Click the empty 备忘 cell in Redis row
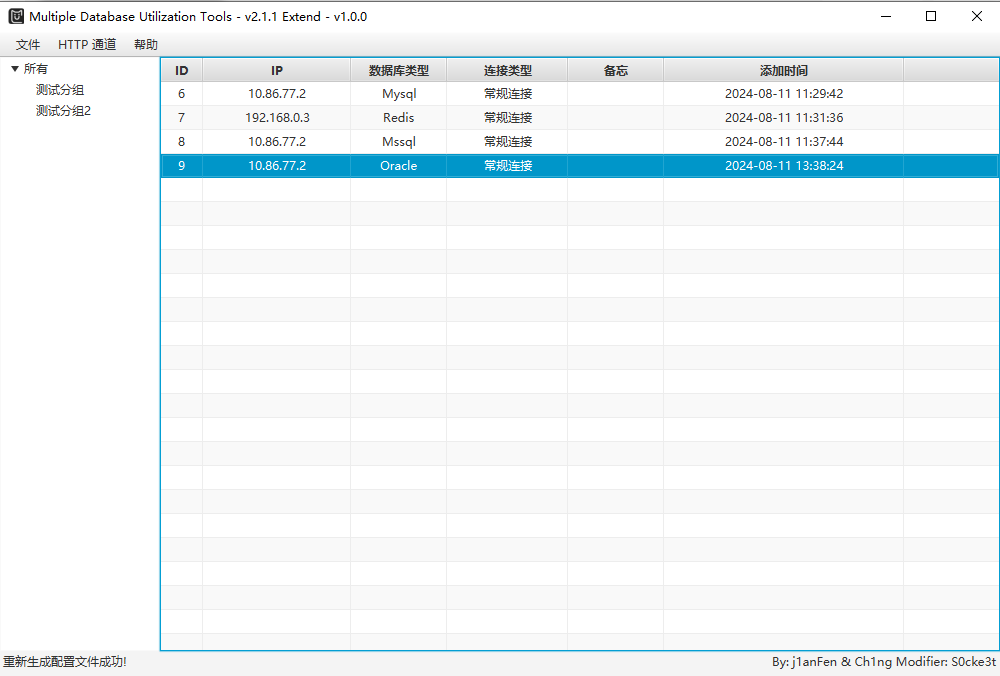Viewport: 1000px width, 676px height. (615, 118)
